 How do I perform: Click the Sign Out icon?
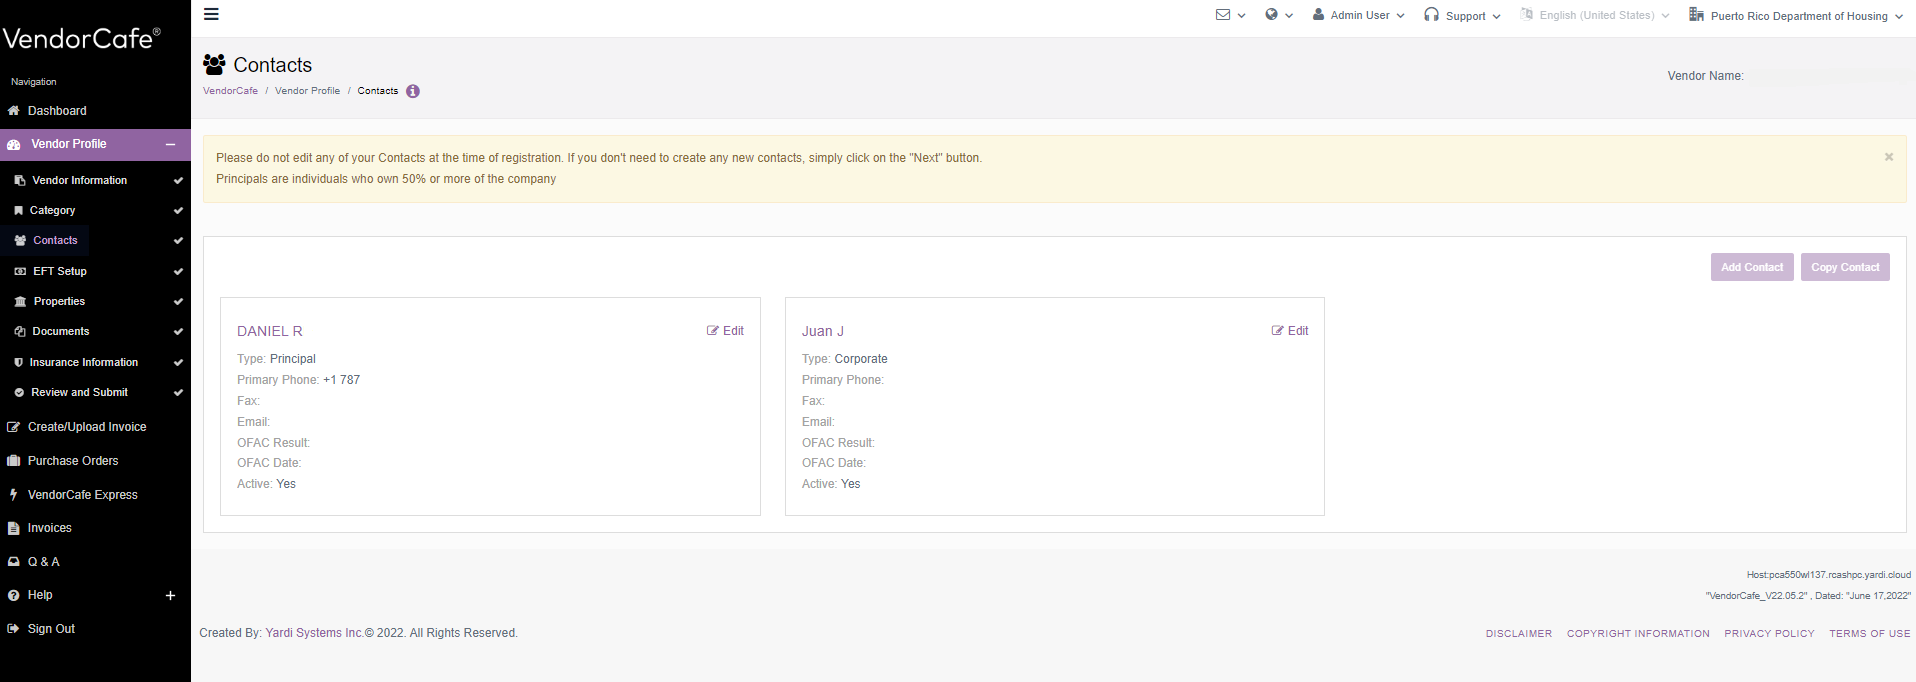pyautogui.click(x=14, y=629)
